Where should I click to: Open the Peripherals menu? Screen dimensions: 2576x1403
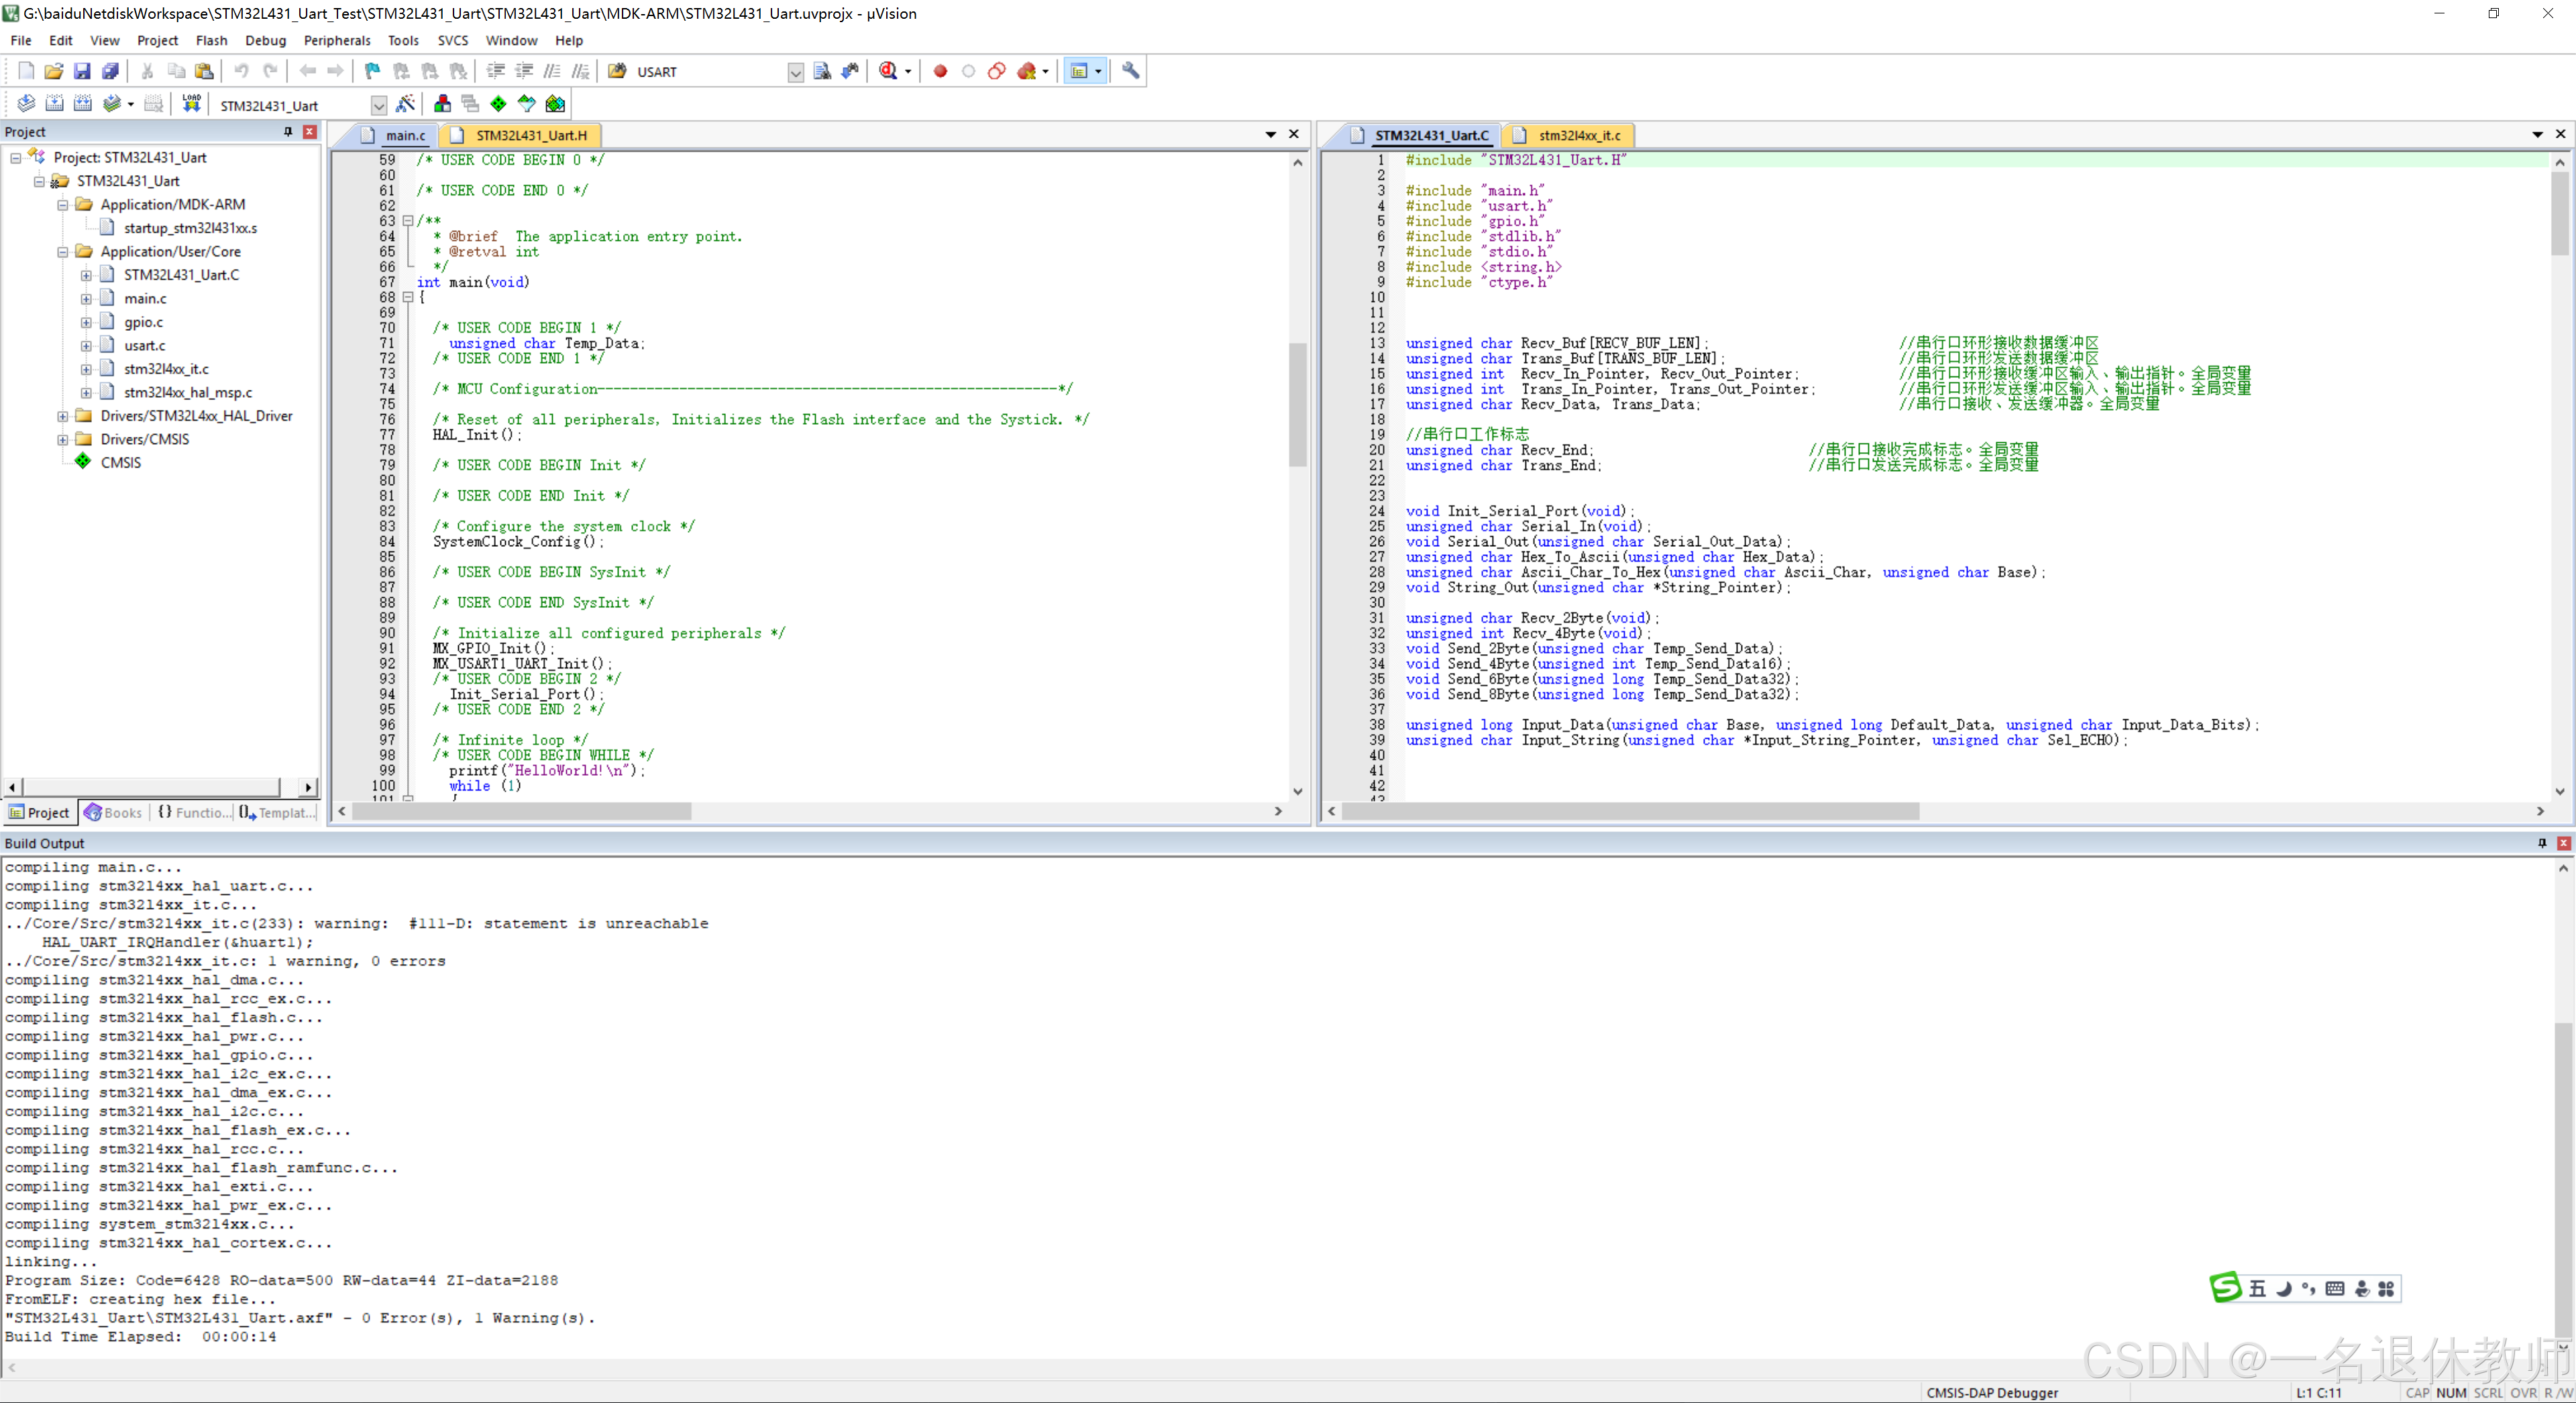pyautogui.click(x=336, y=41)
